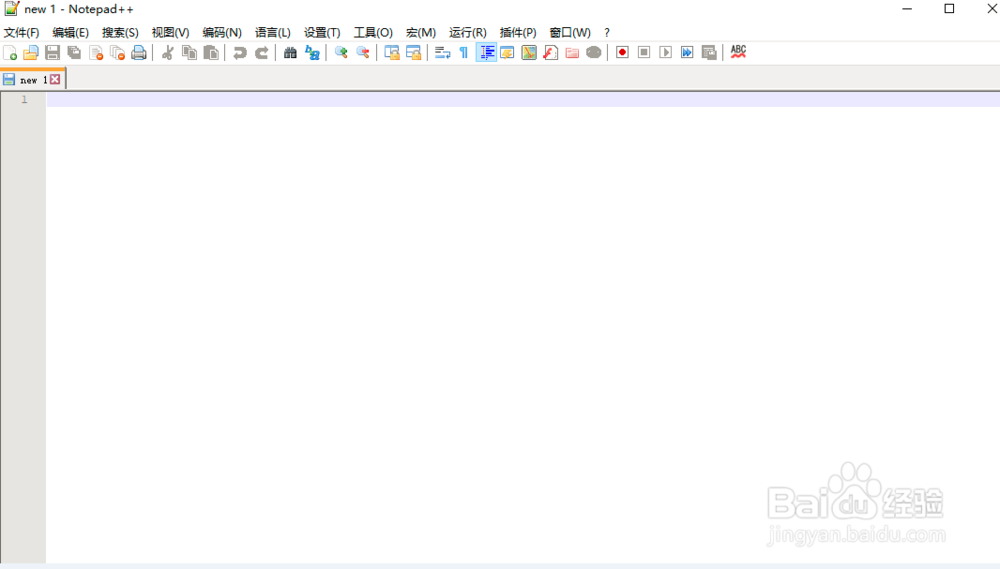Close the new 1 tab

click(x=55, y=79)
